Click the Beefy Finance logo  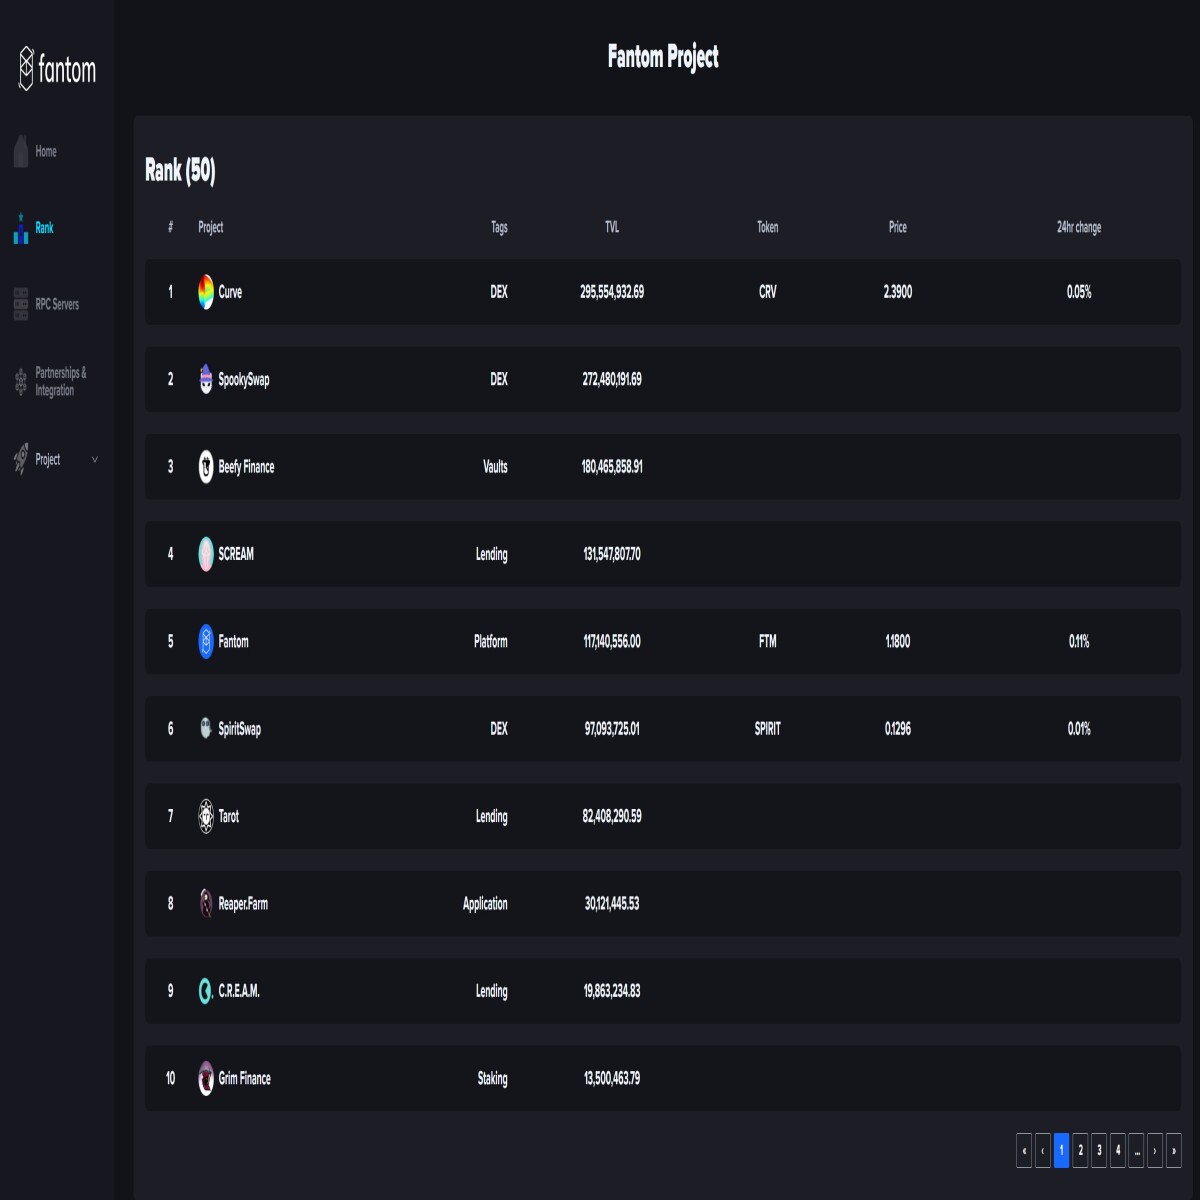(205, 467)
